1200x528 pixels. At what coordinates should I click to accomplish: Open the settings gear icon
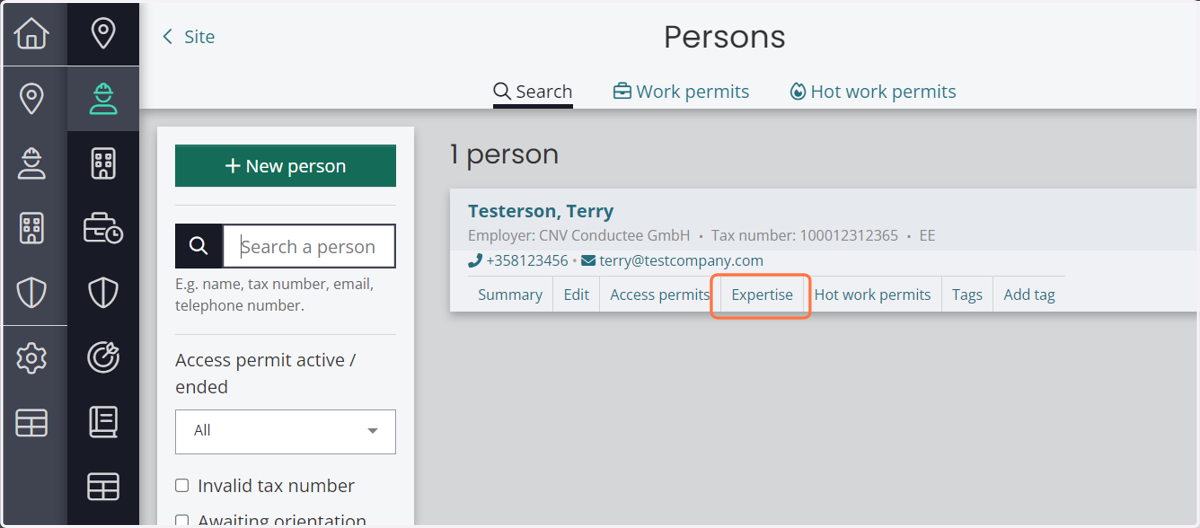pos(32,357)
